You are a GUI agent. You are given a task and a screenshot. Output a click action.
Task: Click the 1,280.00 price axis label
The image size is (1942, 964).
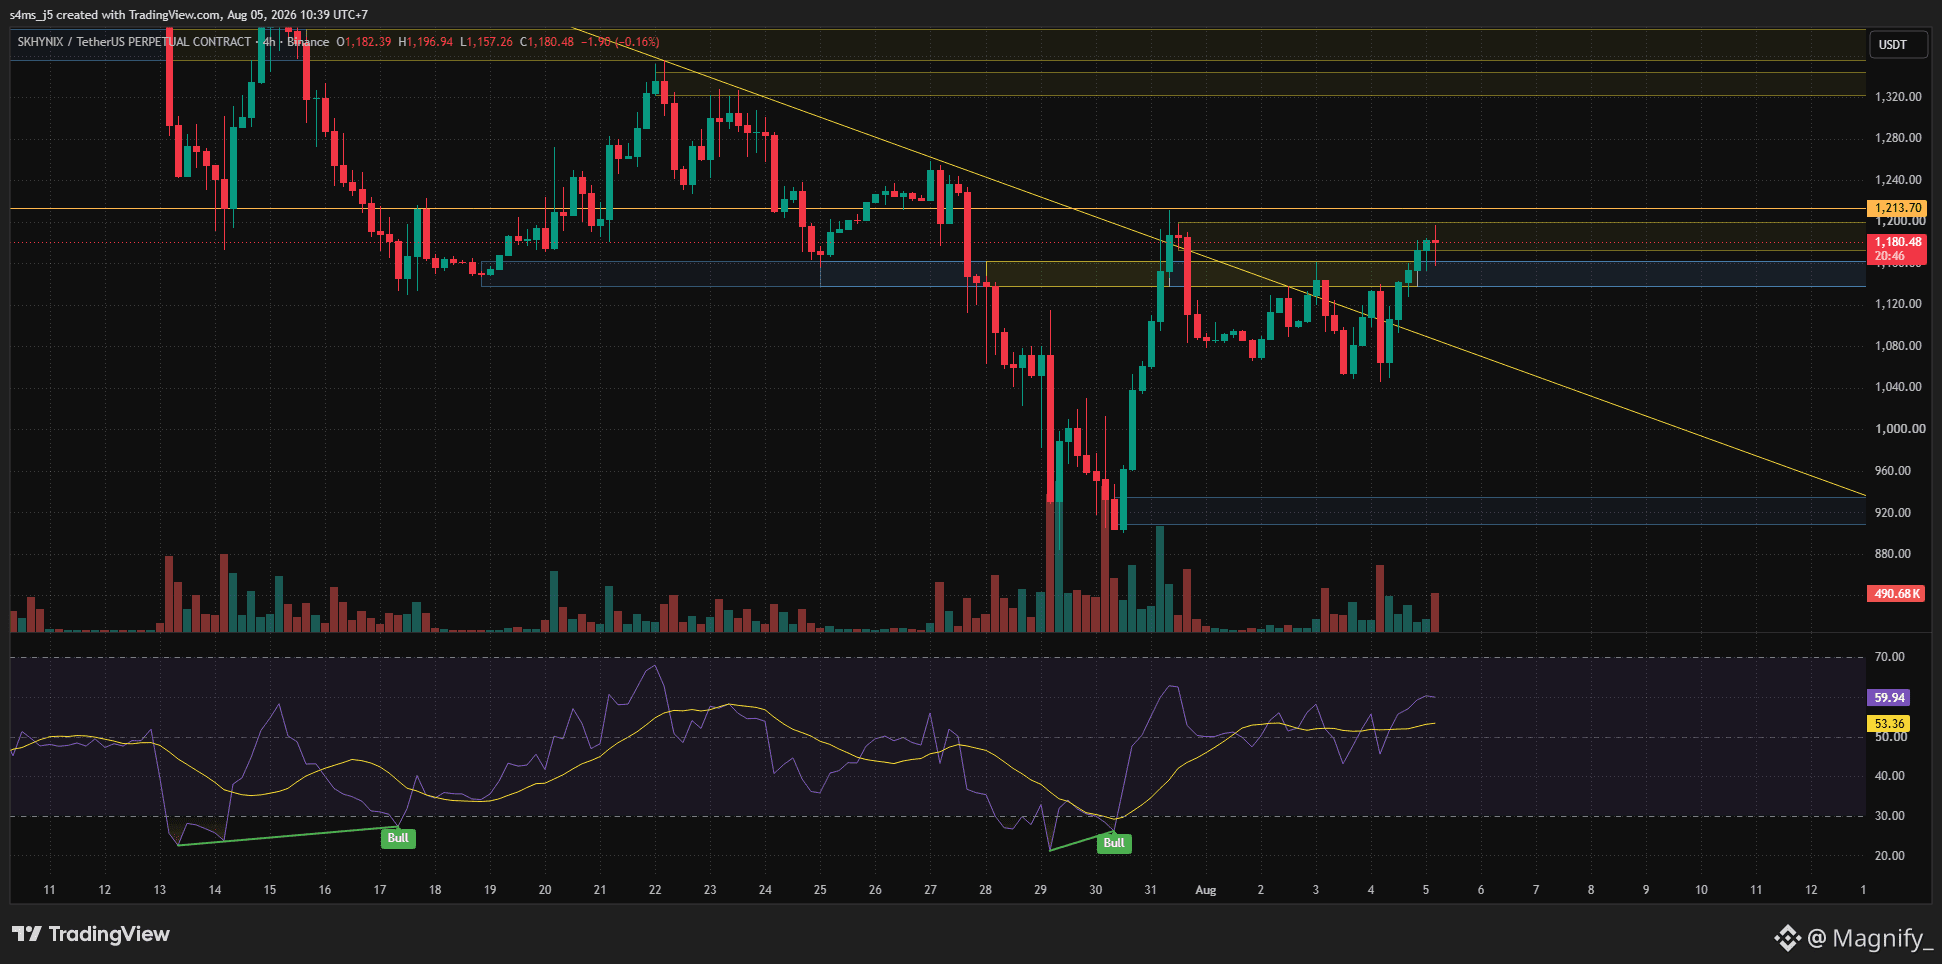tap(1898, 138)
